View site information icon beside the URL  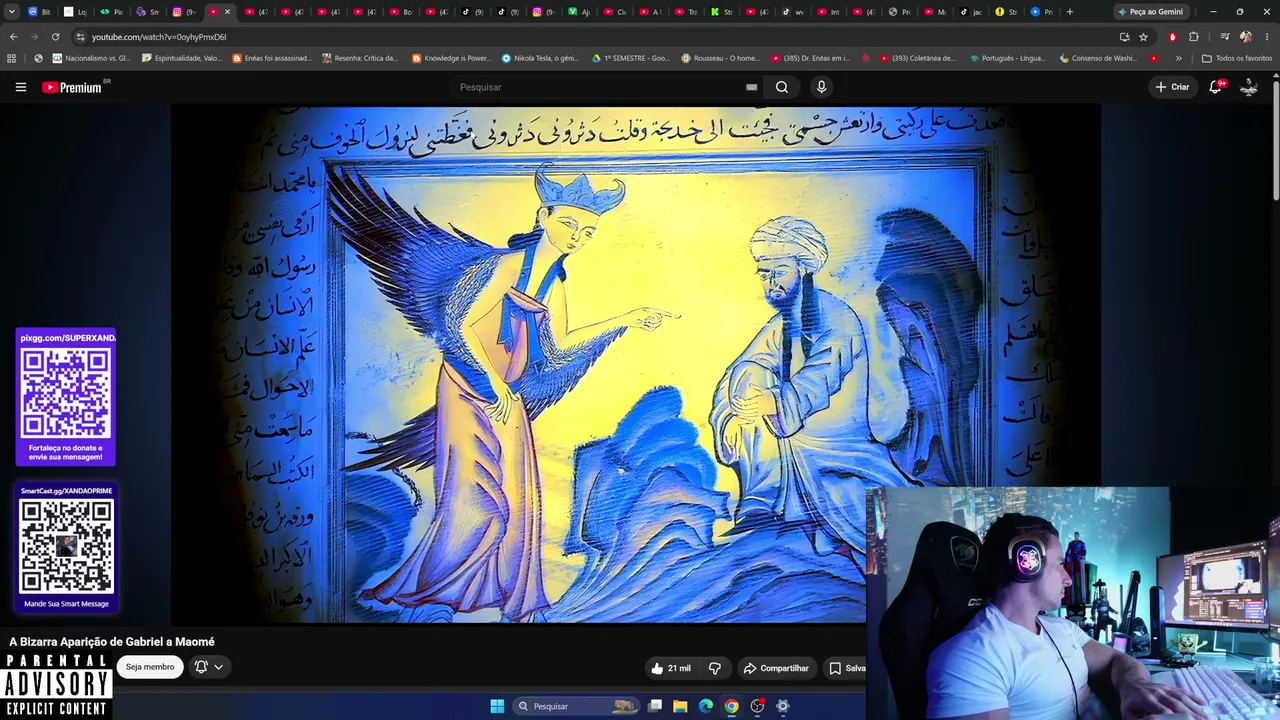(81, 37)
